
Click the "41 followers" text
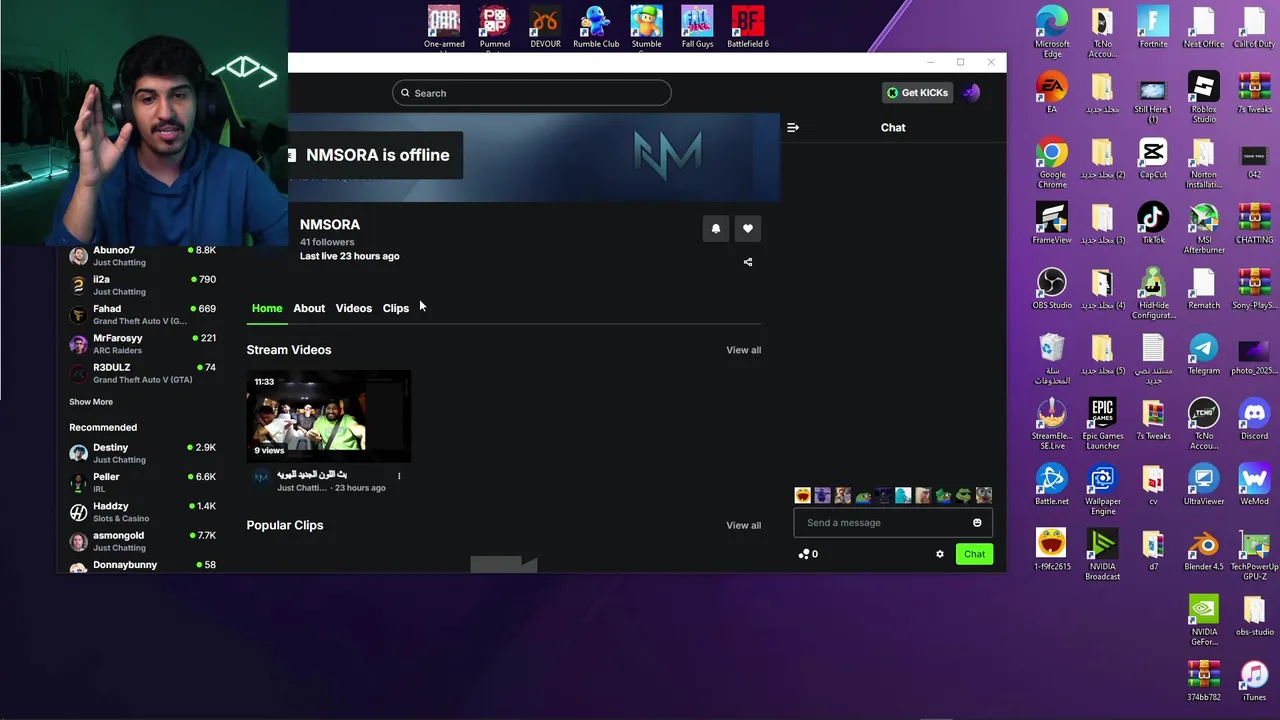point(327,242)
